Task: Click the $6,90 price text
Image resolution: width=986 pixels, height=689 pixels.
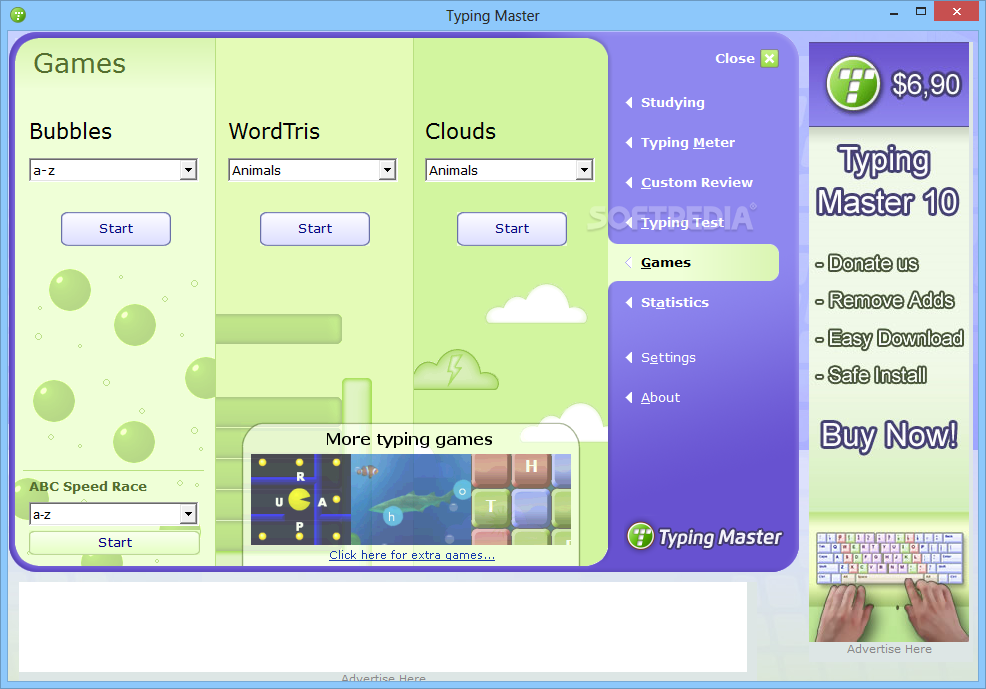Action: coord(926,84)
